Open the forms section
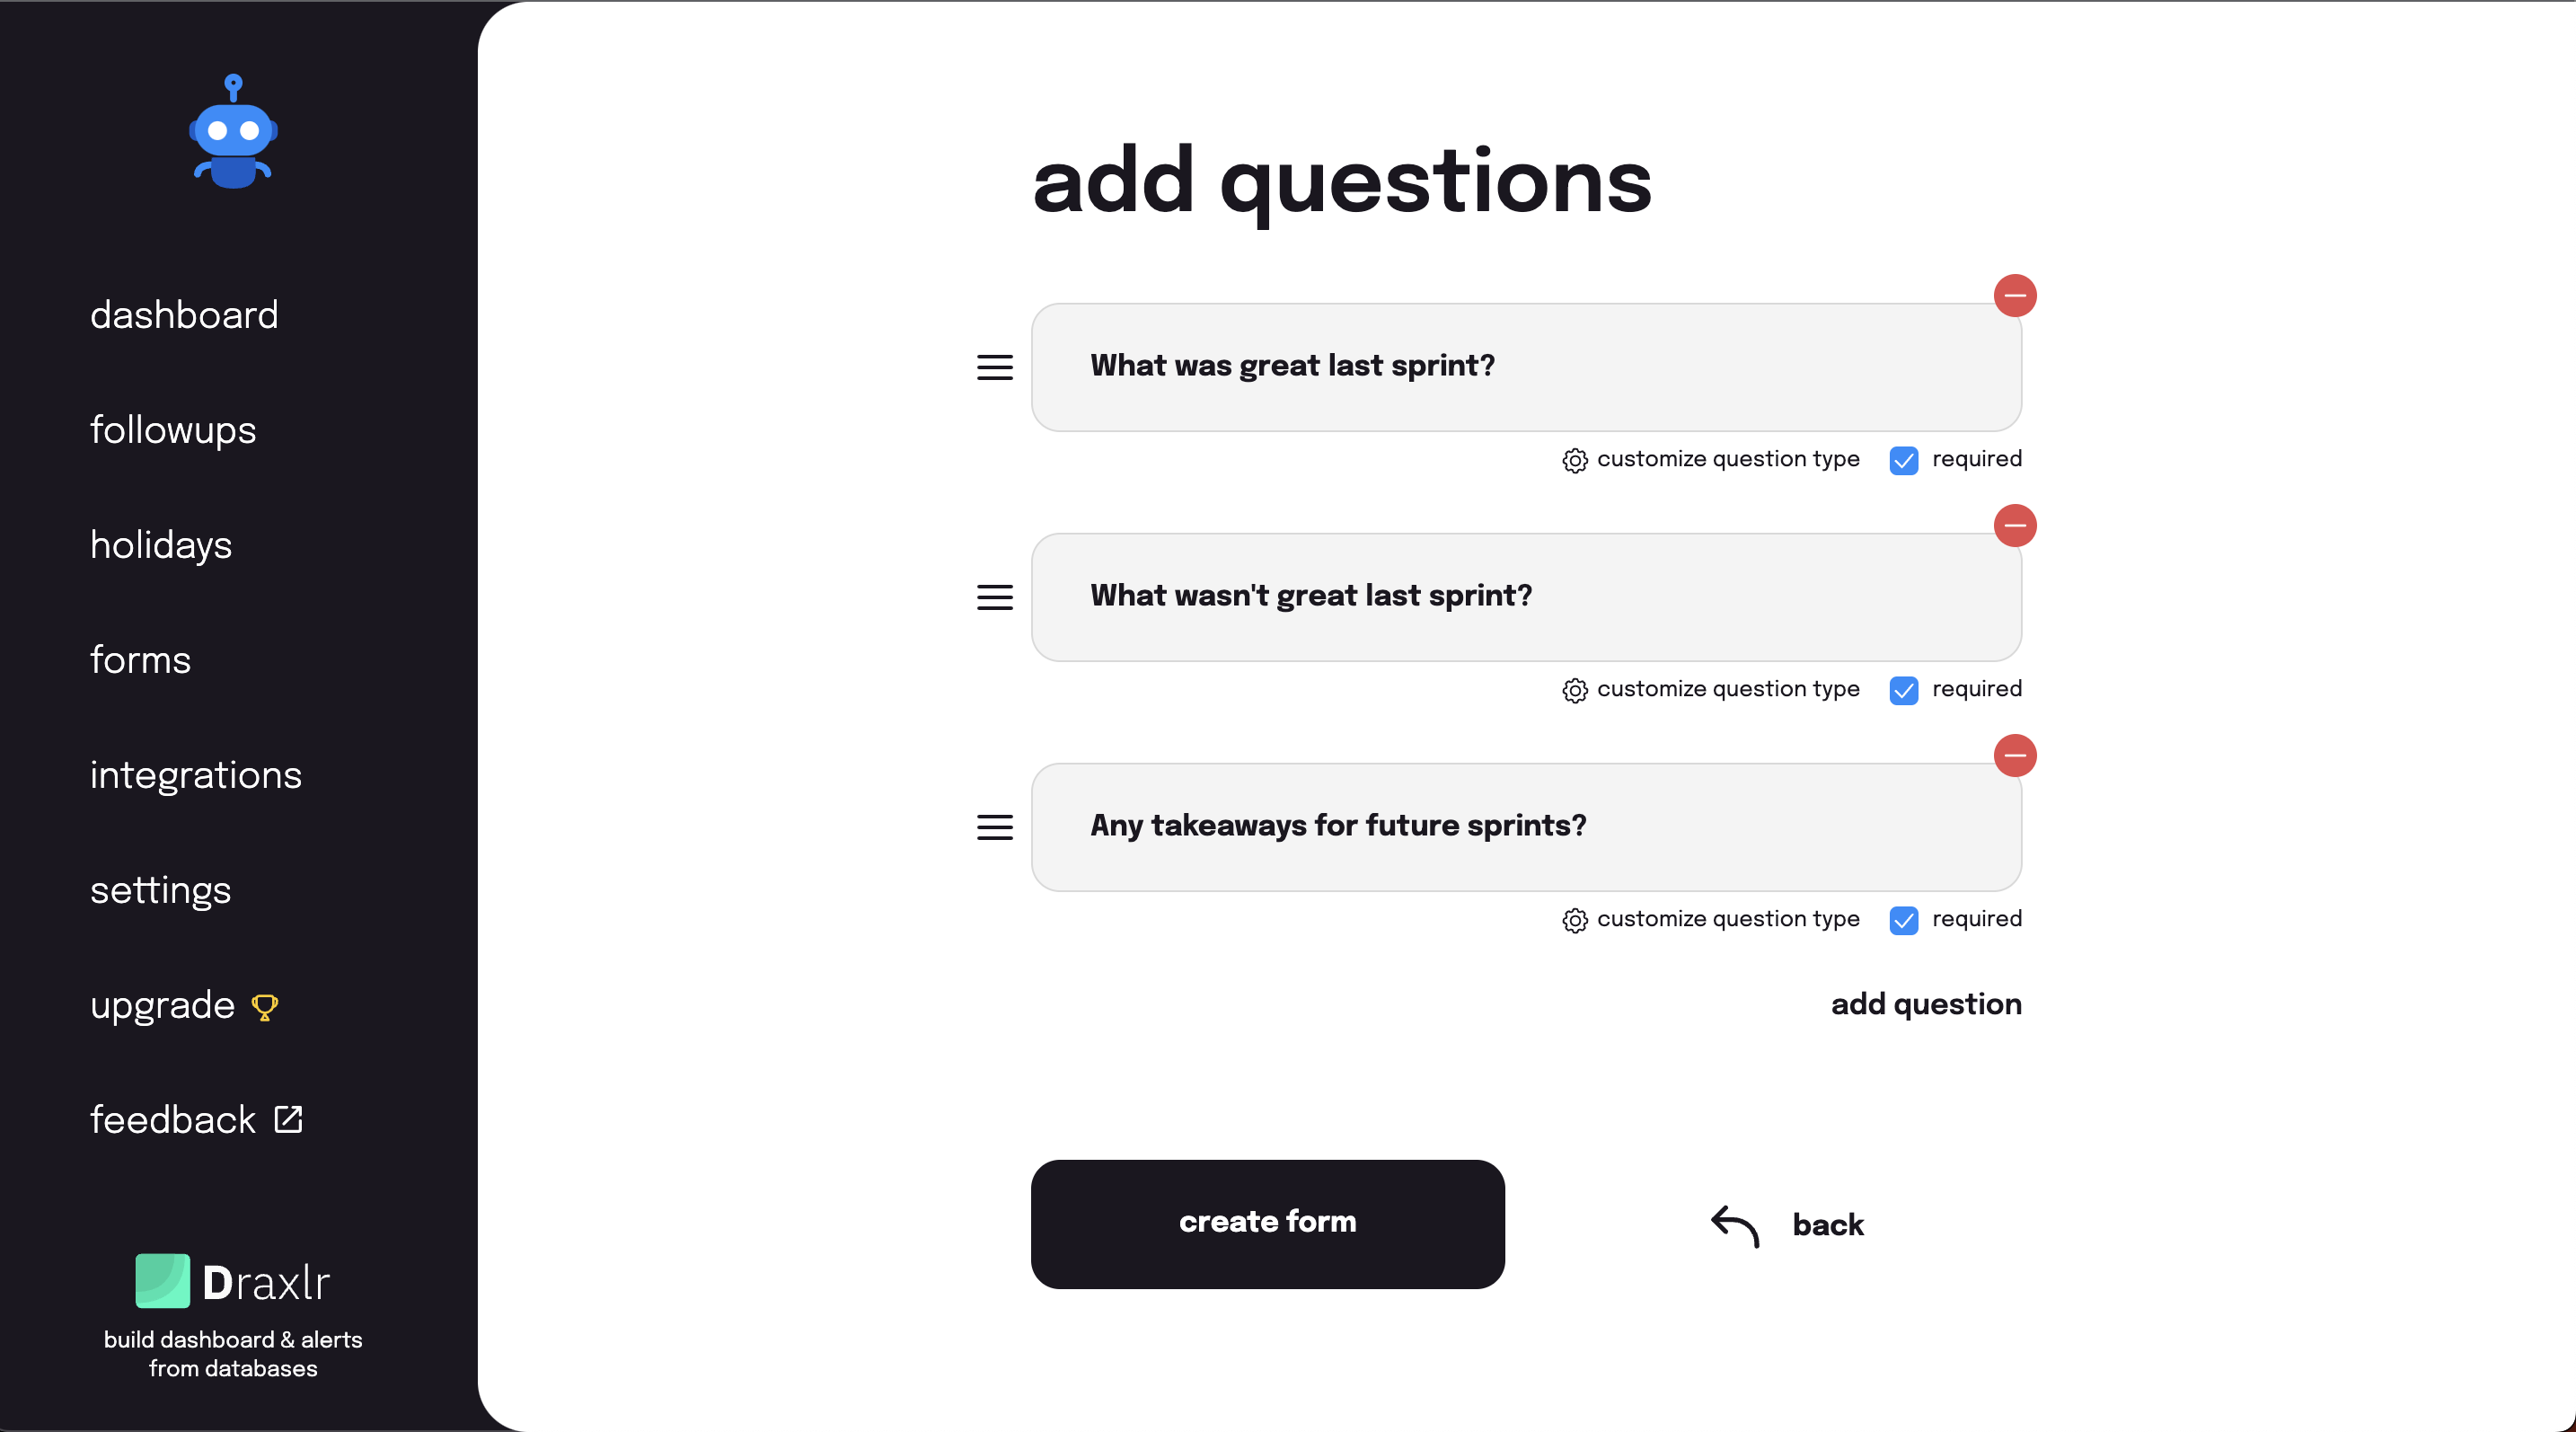The image size is (2576, 1432). (140, 660)
